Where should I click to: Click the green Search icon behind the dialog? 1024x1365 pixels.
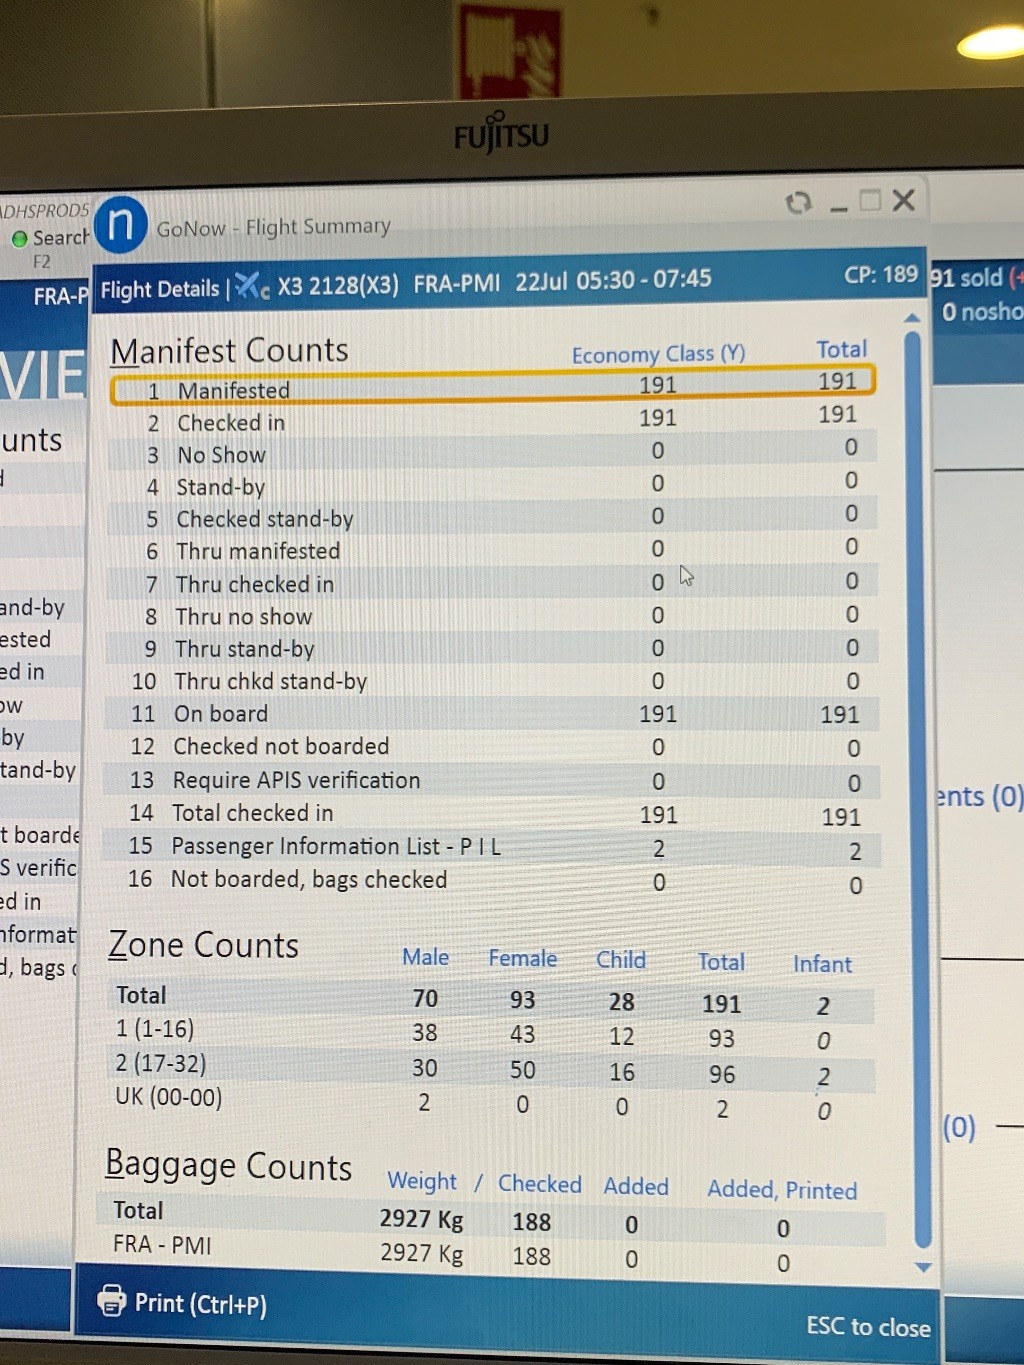[x=19, y=239]
